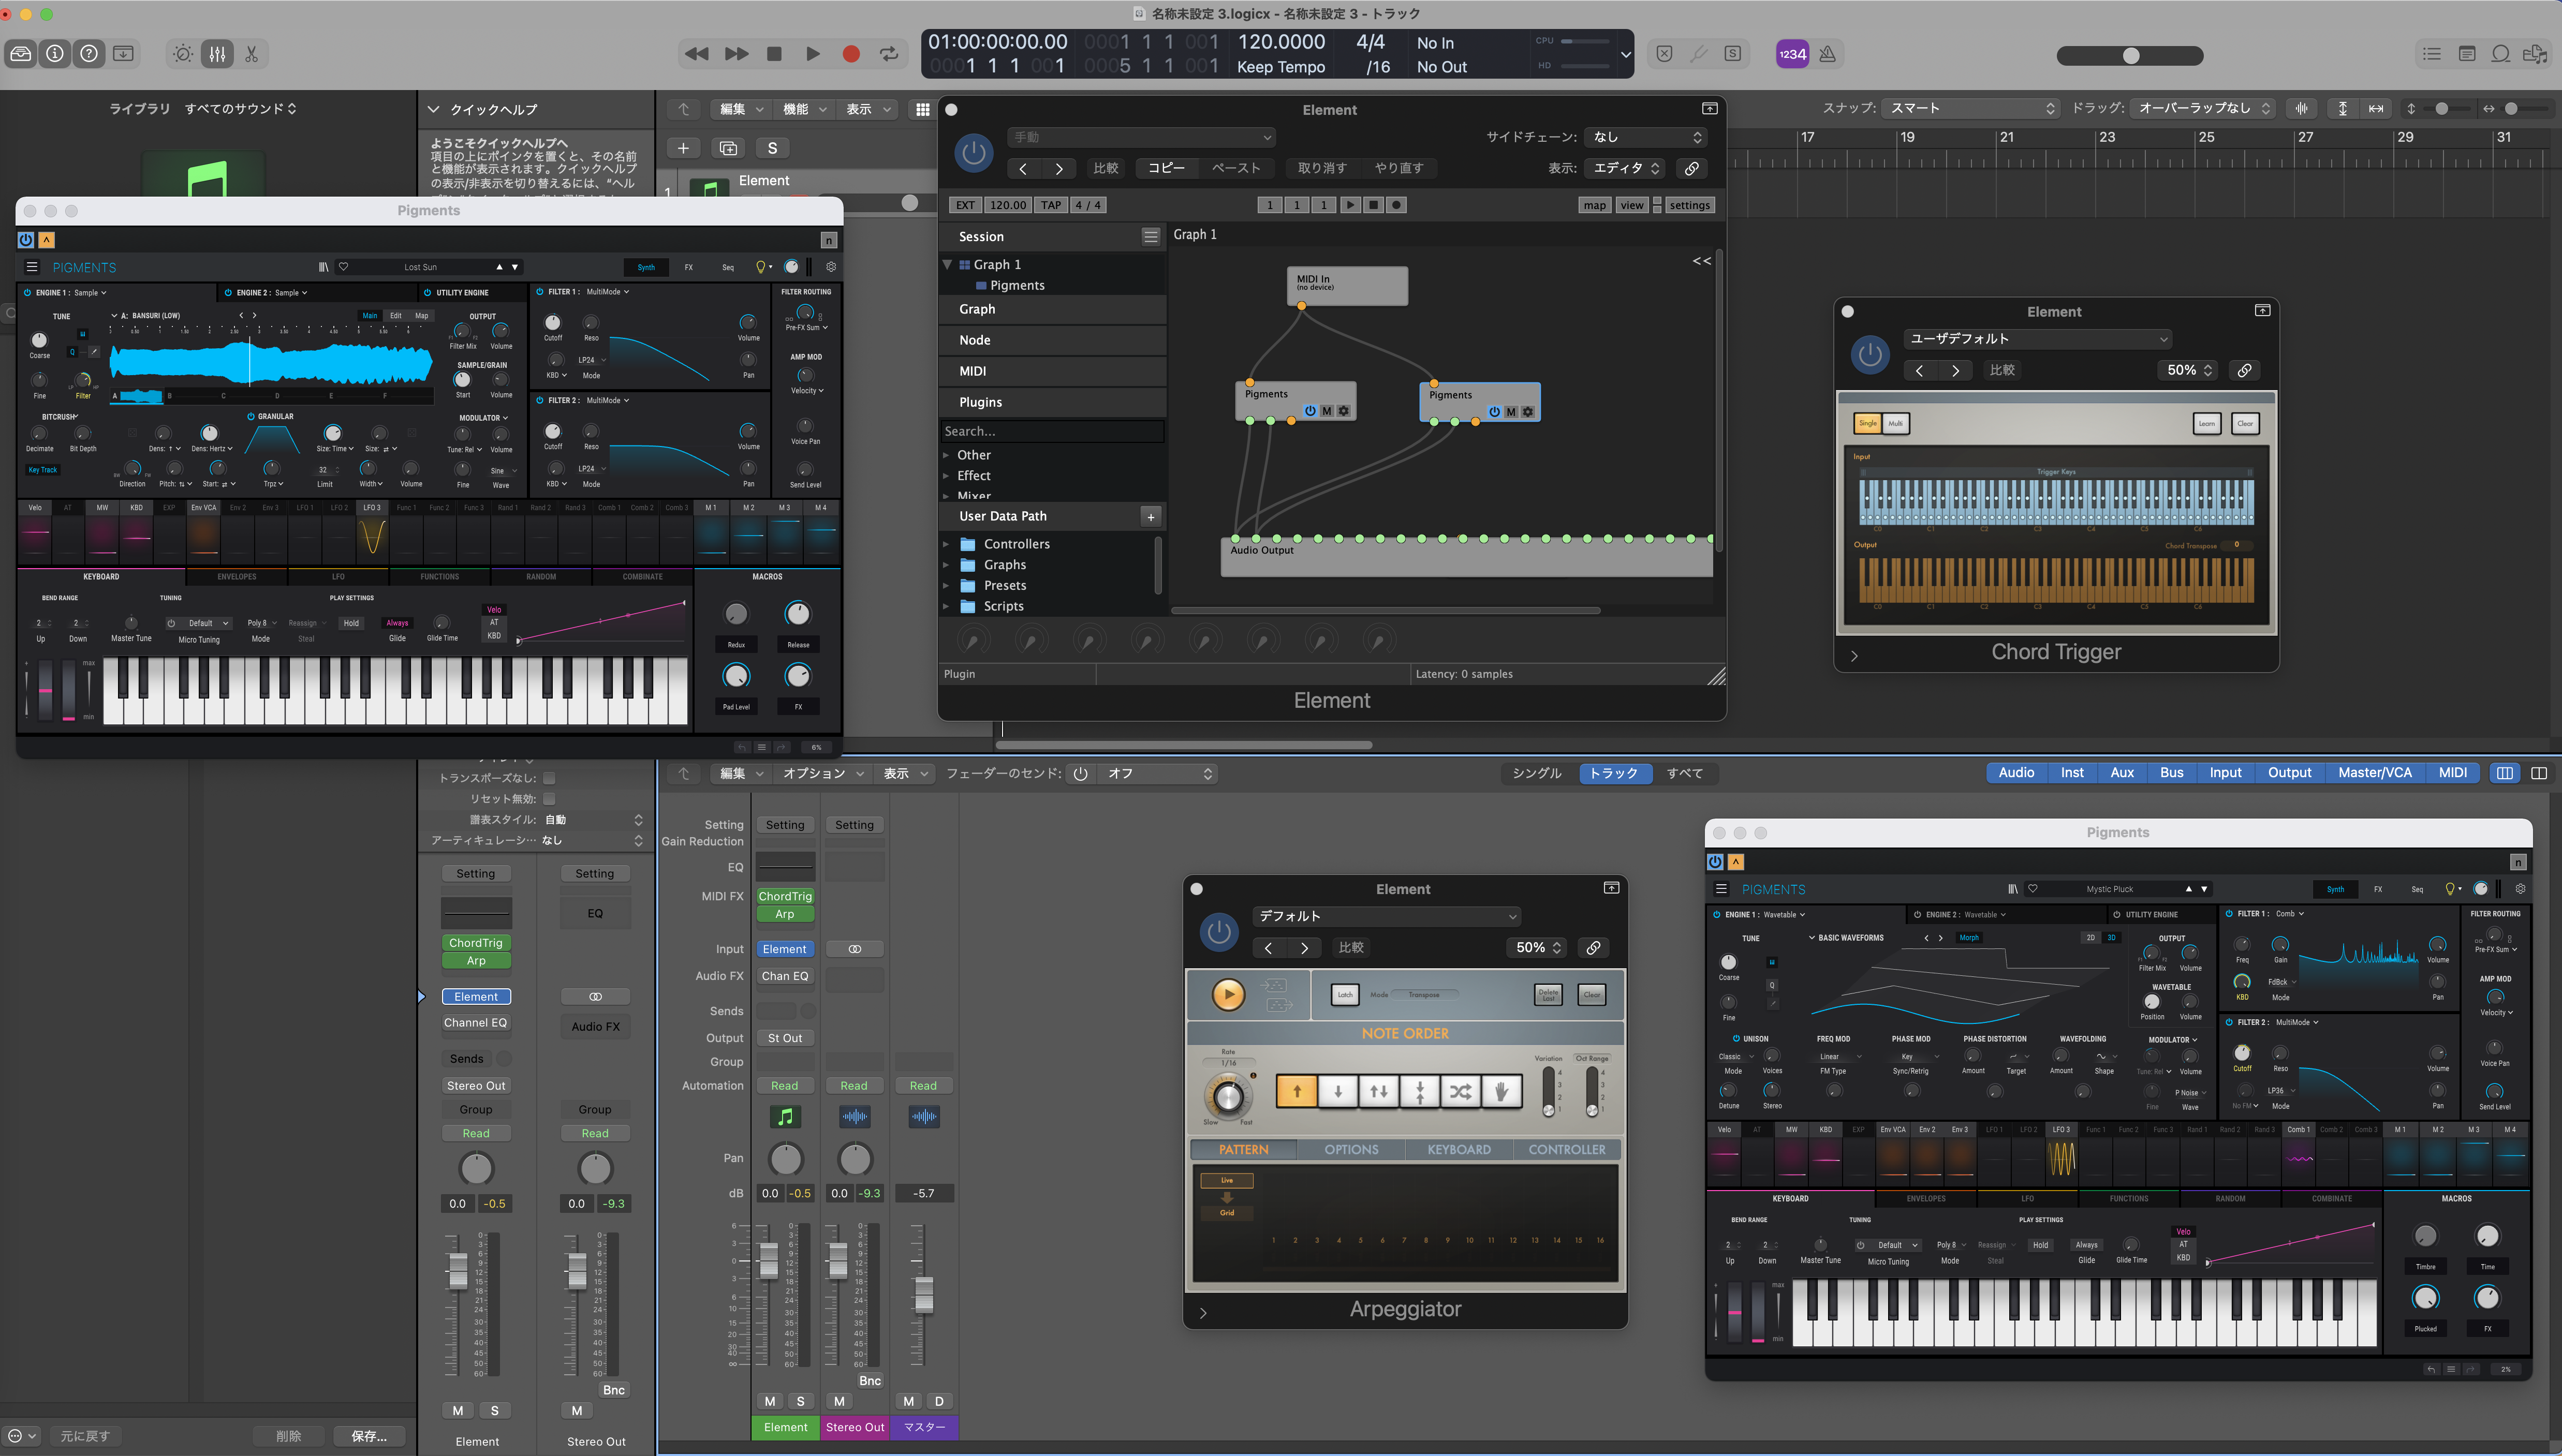Screen dimensions: 2562x1456
Task: Click the add track plus icon
Action: tap(683, 148)
